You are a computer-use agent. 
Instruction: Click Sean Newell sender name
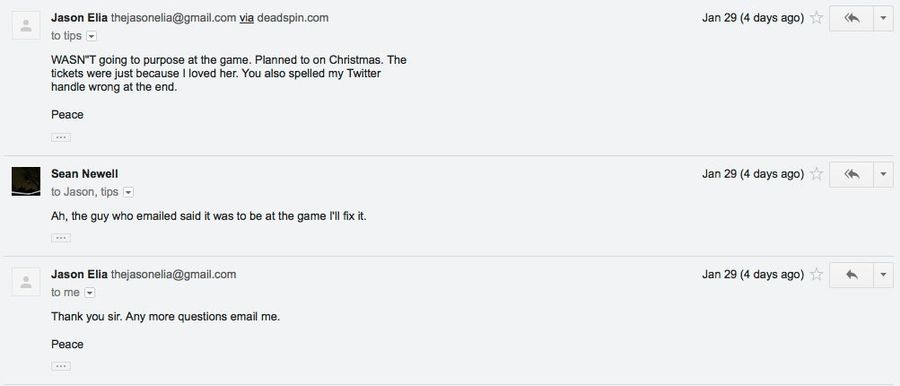point(84,174)
